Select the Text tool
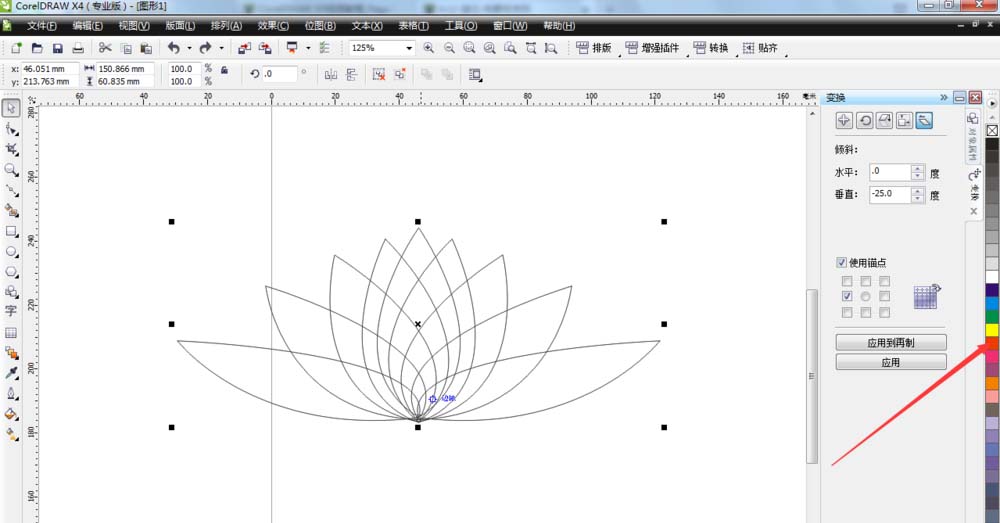The width and height of the screenshot is (1000, 523). tap(11, 311)
